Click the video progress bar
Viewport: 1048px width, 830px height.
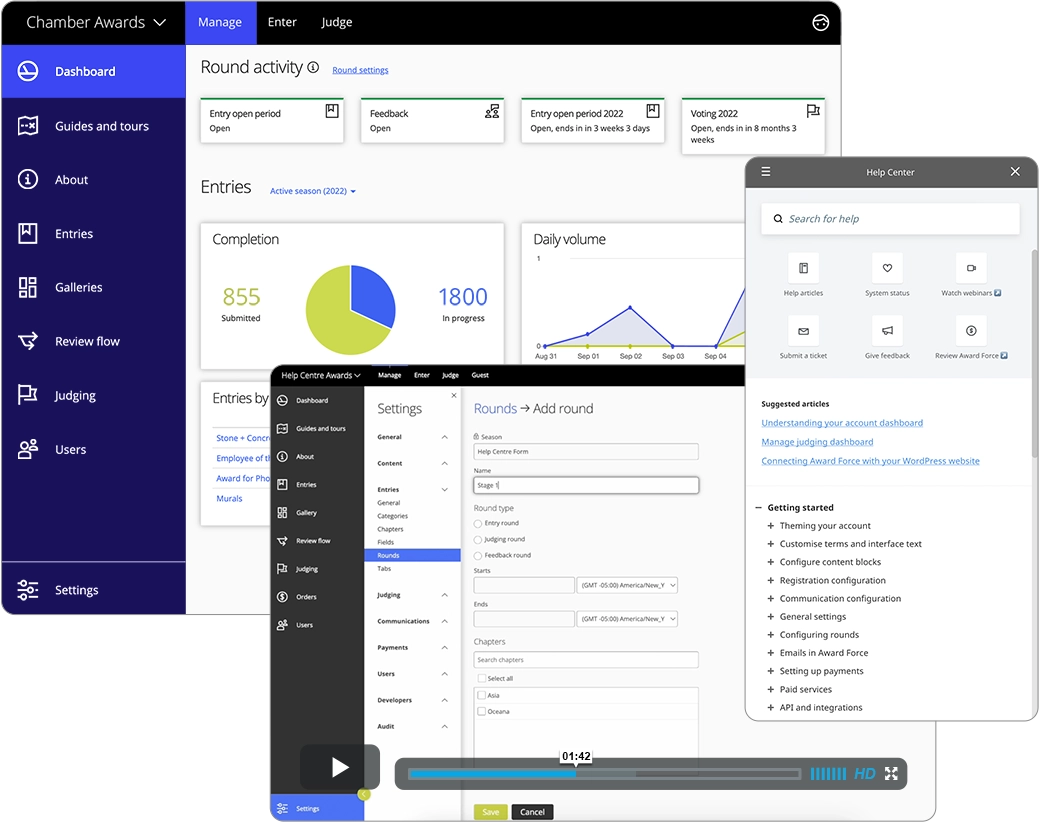(x=604, y=774)
